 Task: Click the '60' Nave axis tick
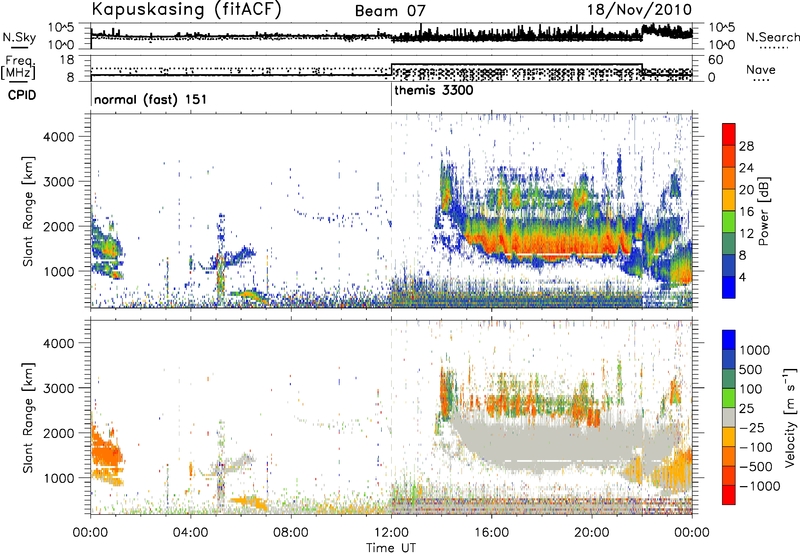pos(716,60)
